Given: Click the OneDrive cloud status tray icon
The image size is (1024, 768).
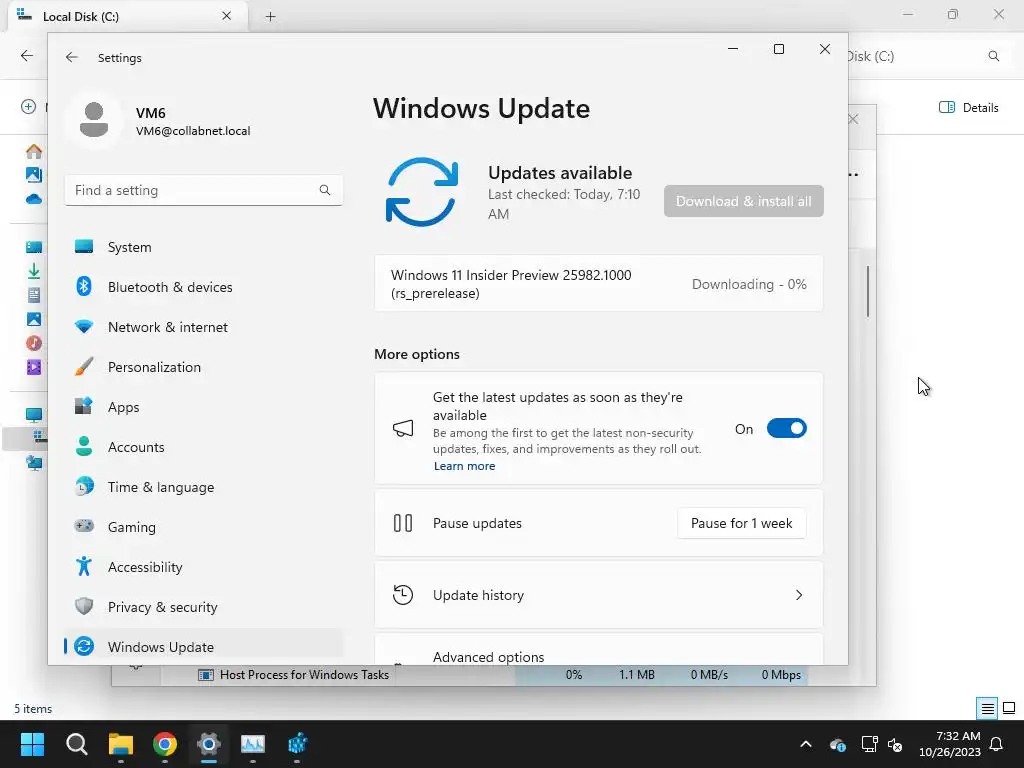Looking at the screenshot, I should click(838, 744).
